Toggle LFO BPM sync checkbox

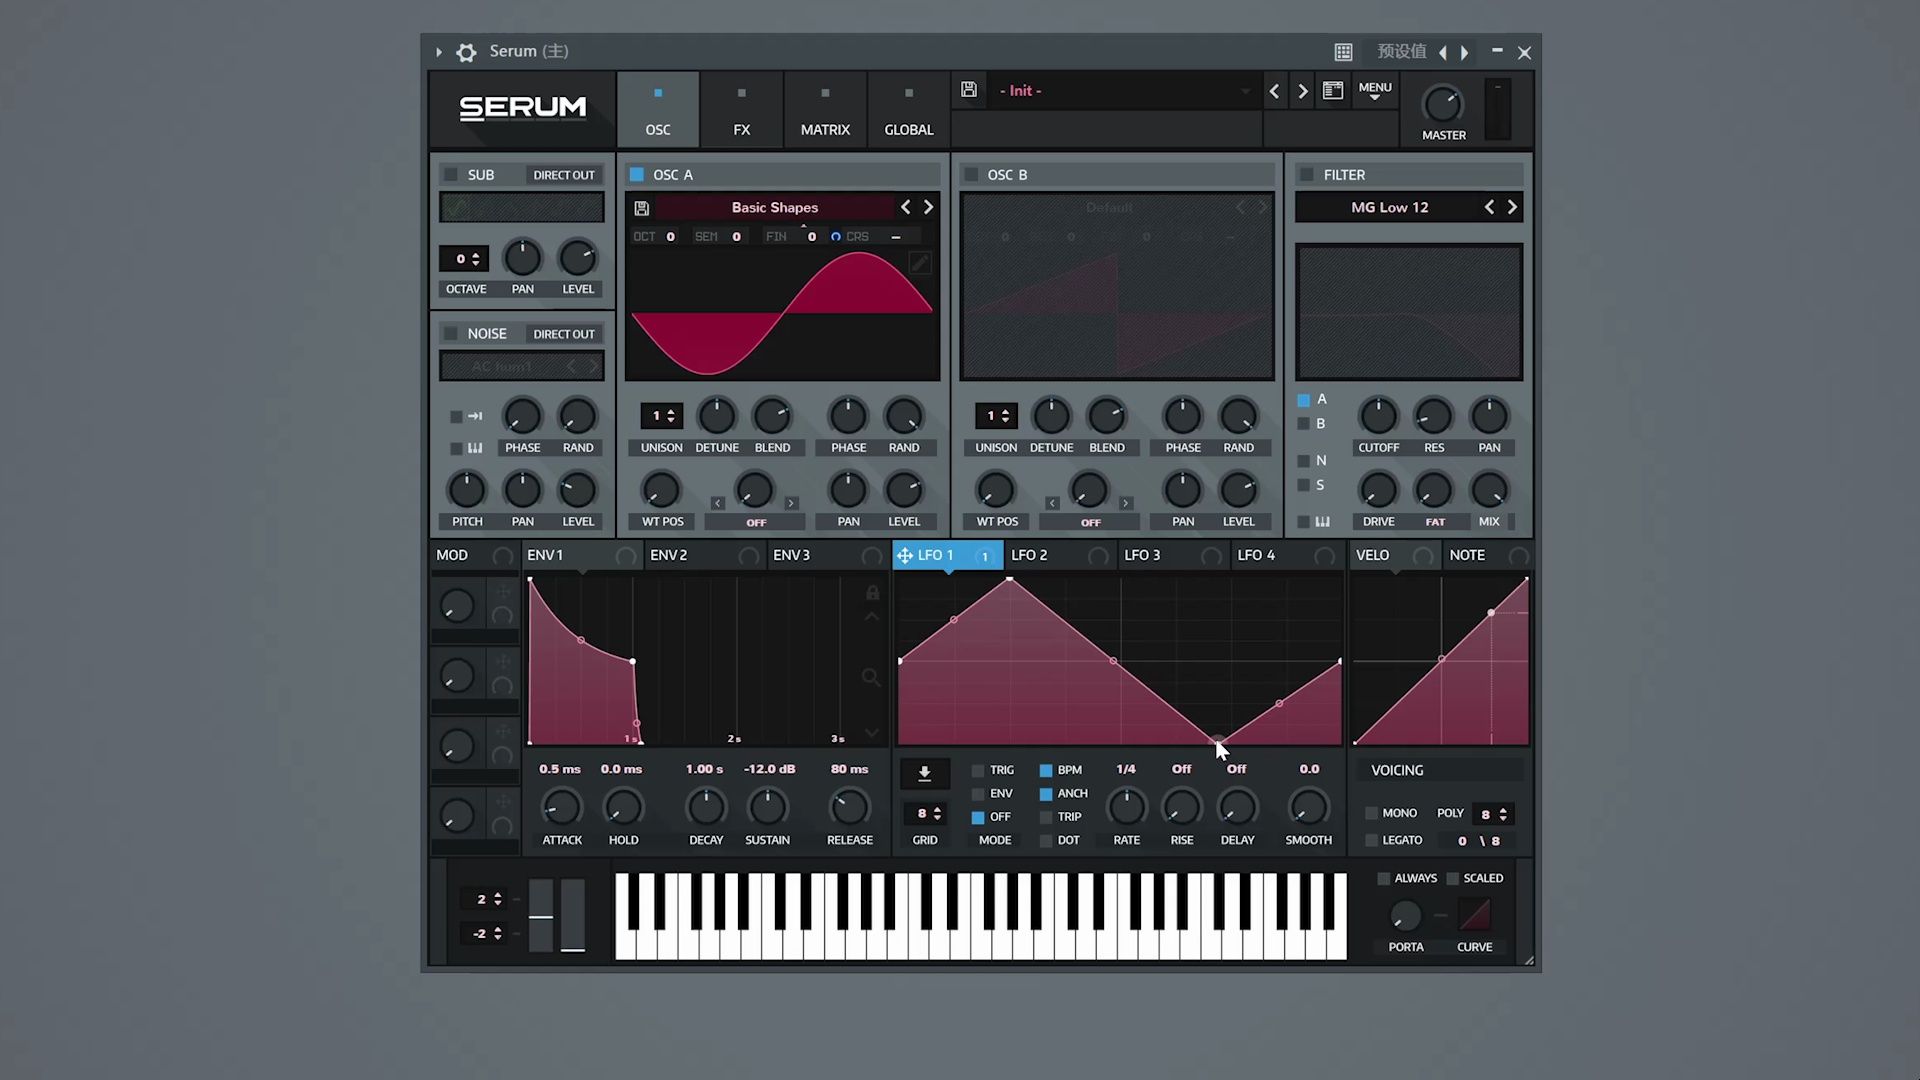pos(1046,771)
